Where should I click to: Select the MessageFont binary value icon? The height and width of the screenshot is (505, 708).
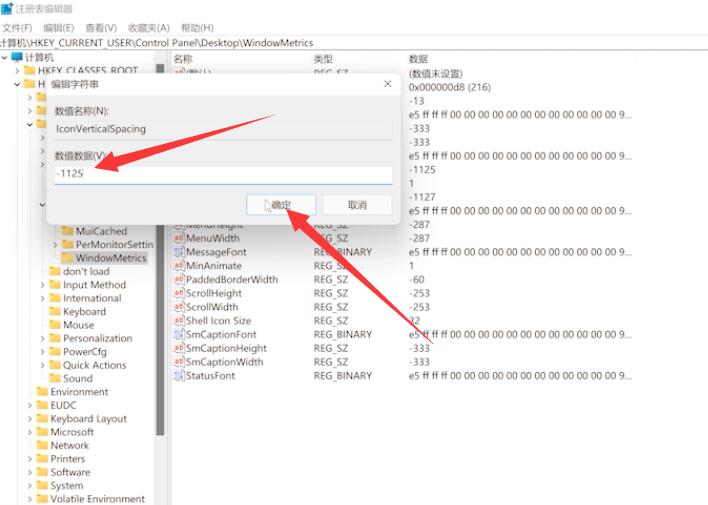pos(179,253)
